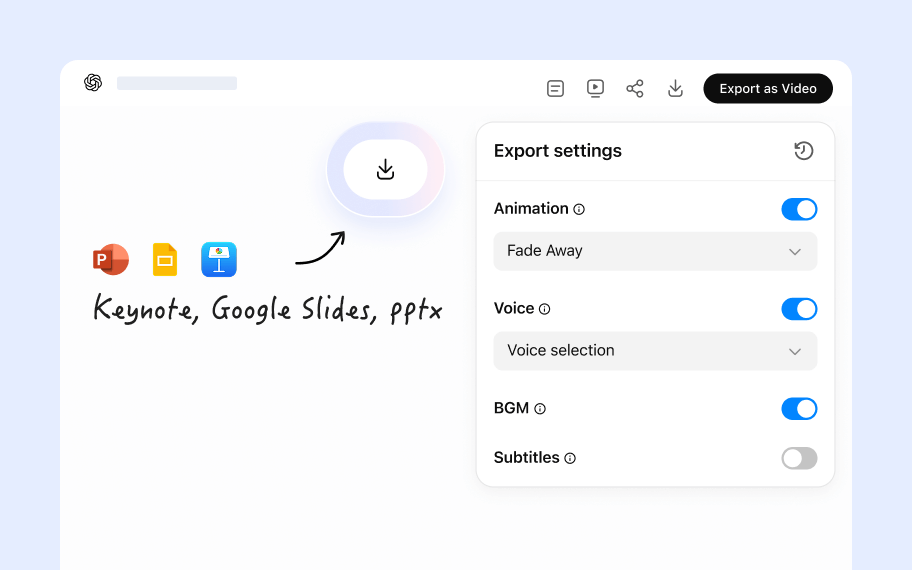The image size is (912, 570).
Task: Open the notes icon in toolbar
Action: [x=555, y=88]
